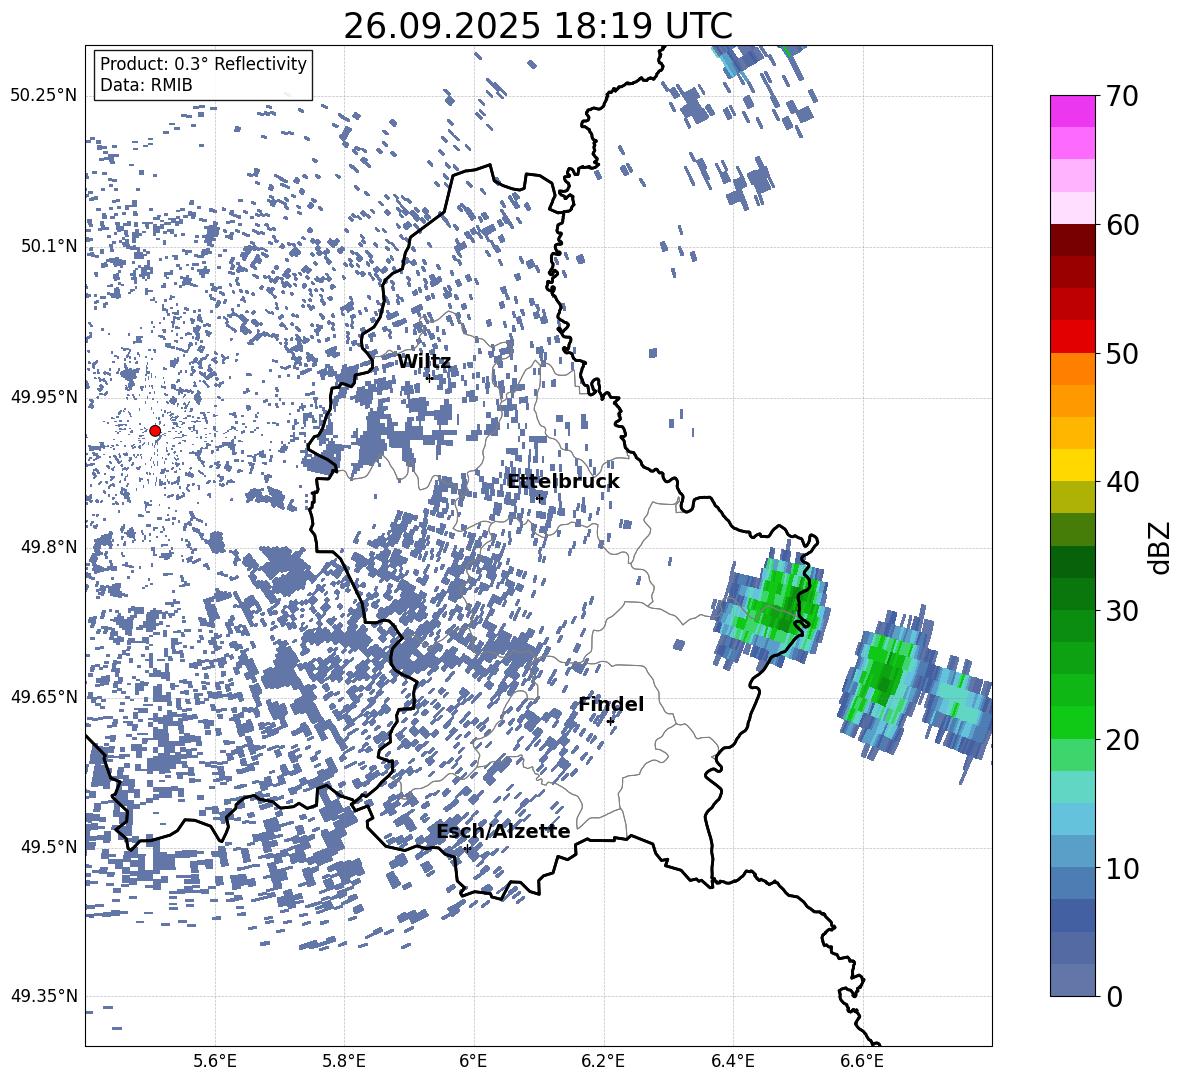Click the bright red colorbar swatch just above 50
The image size is (1184, 1081).
tap(1072, 337)
